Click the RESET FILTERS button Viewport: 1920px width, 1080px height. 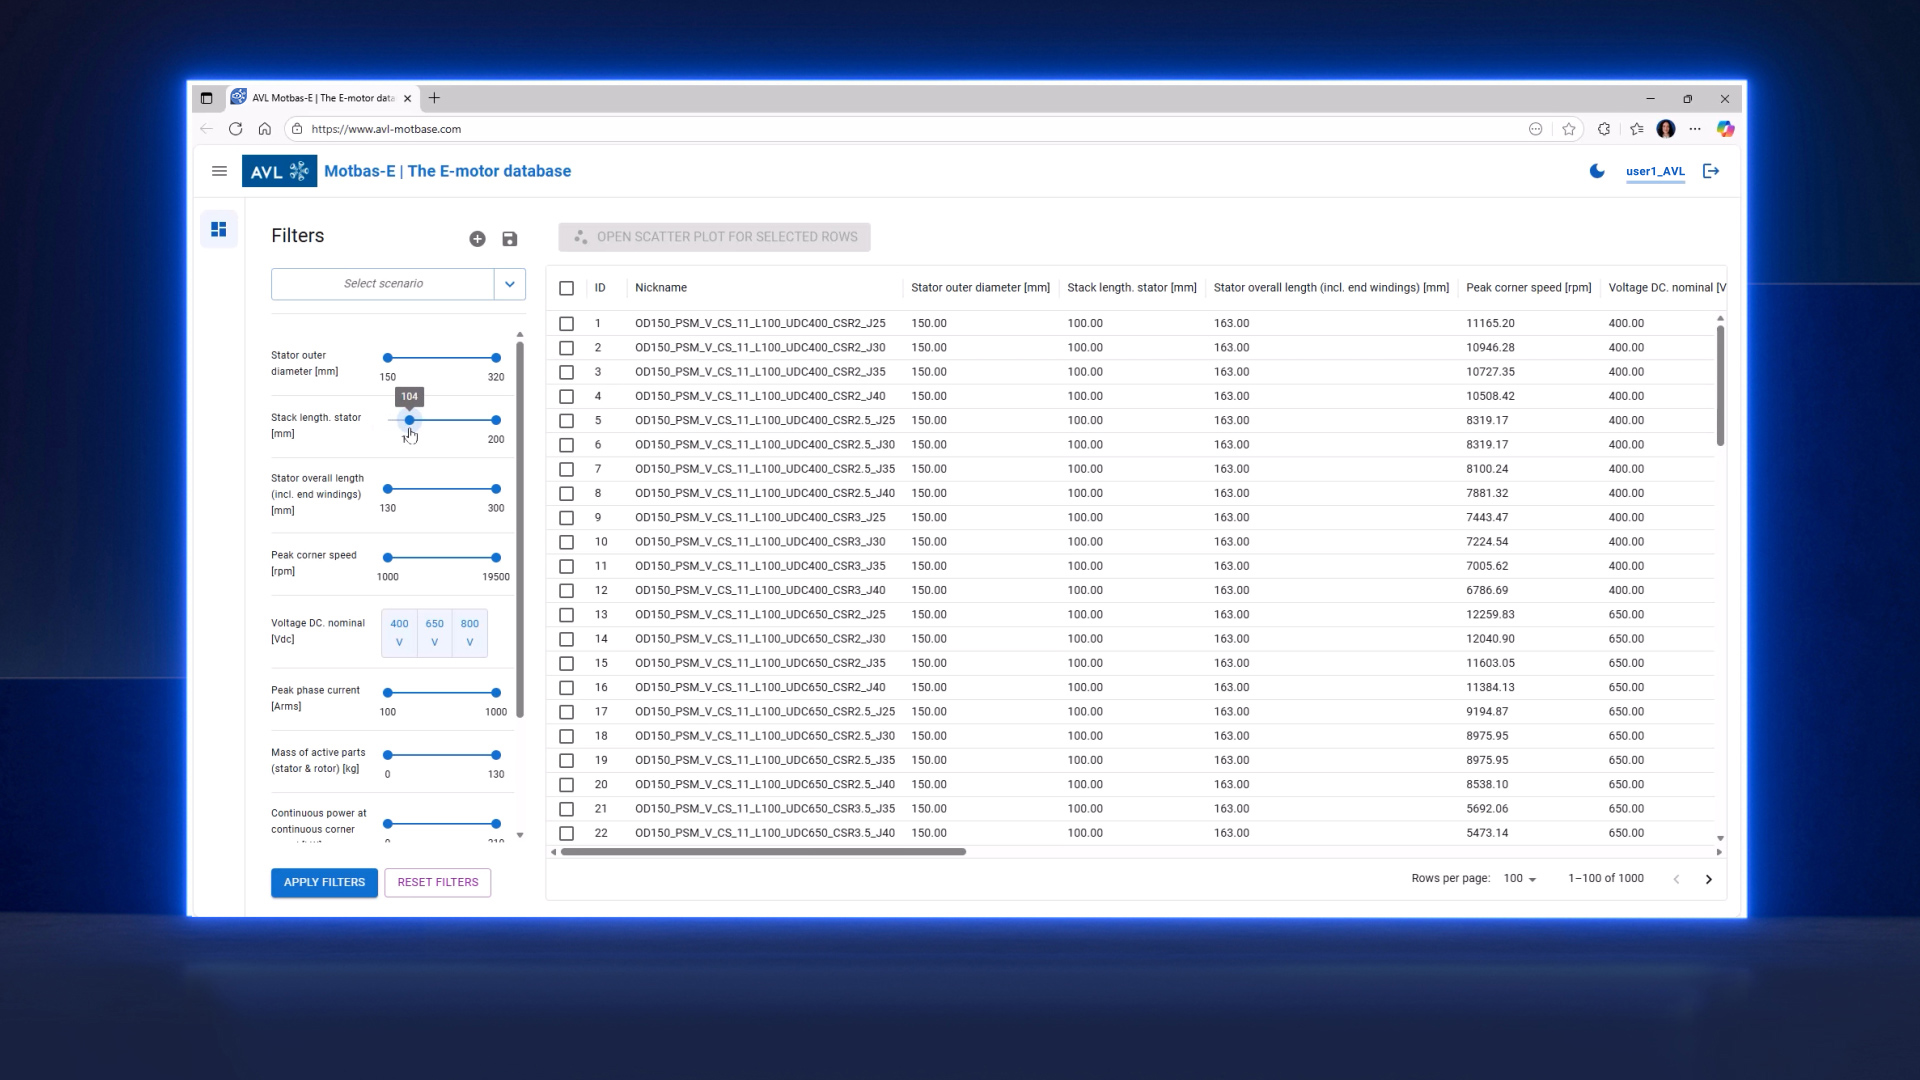(x=437, y=882)
